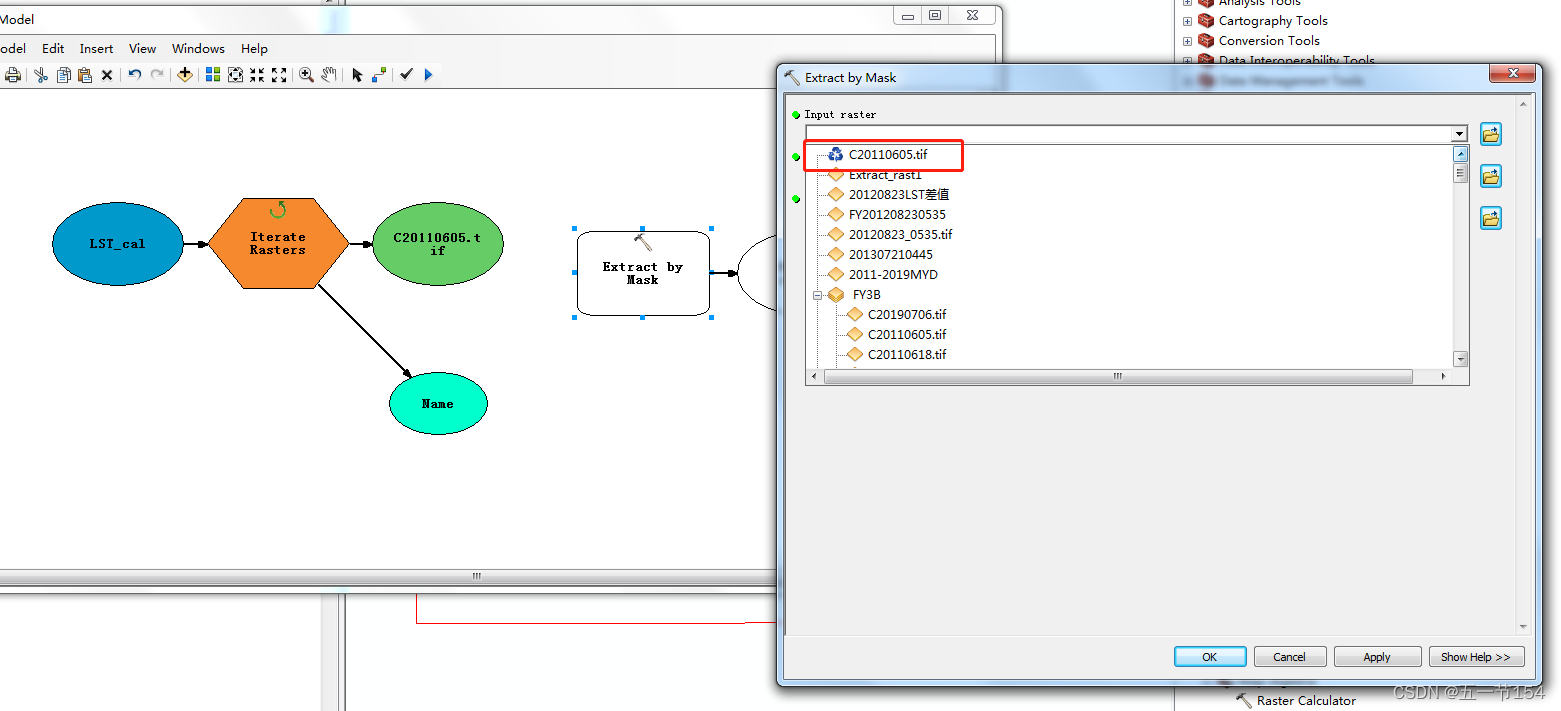The height and width of the screenshot is (711, 1561).
Task: Click raster list scroll right arrow
Action: click(1443, 377)
